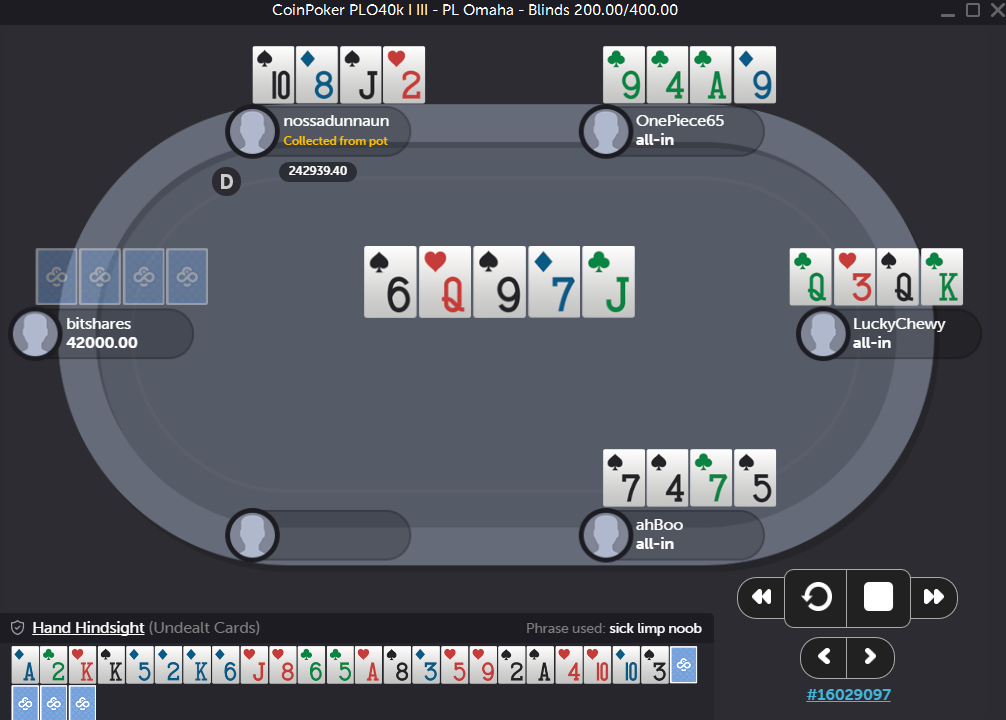The height and width of the screenshot is (720, 1006).
Task: Select bitshares' player avatar
Action: (35, 334)
